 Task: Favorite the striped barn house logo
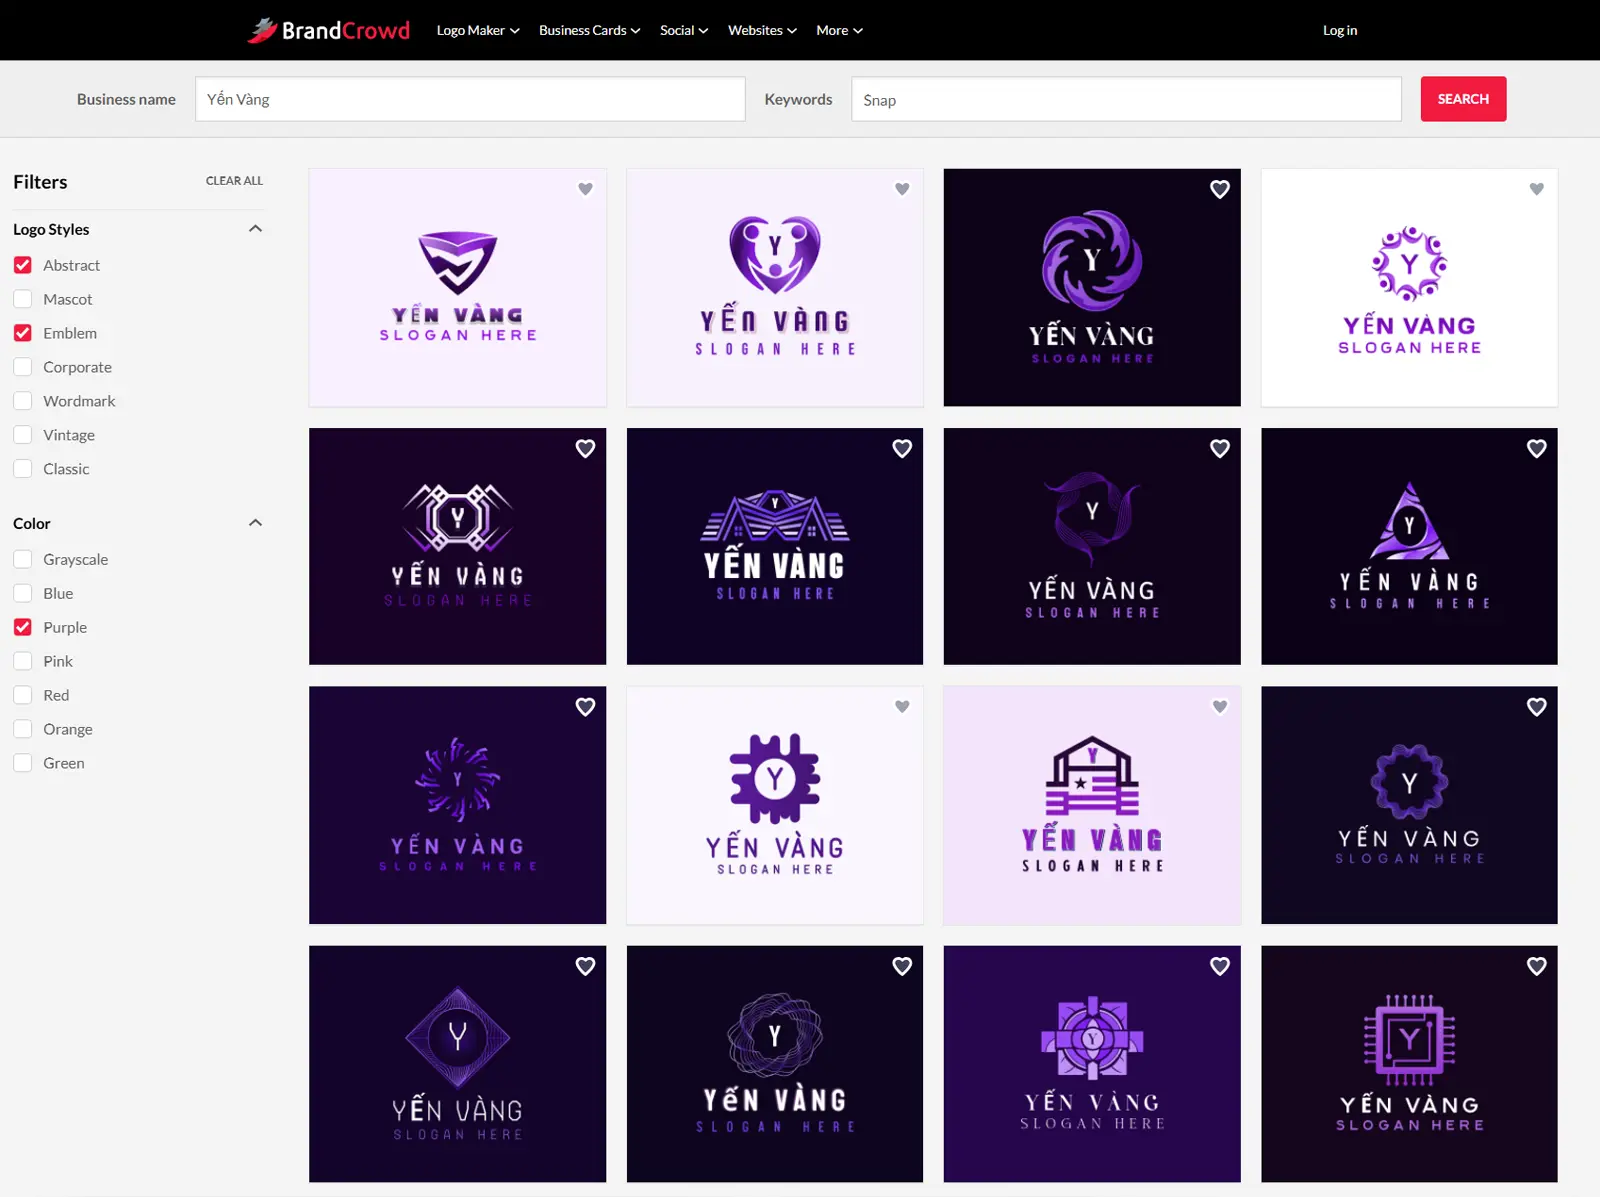(x=1220, y=707)
